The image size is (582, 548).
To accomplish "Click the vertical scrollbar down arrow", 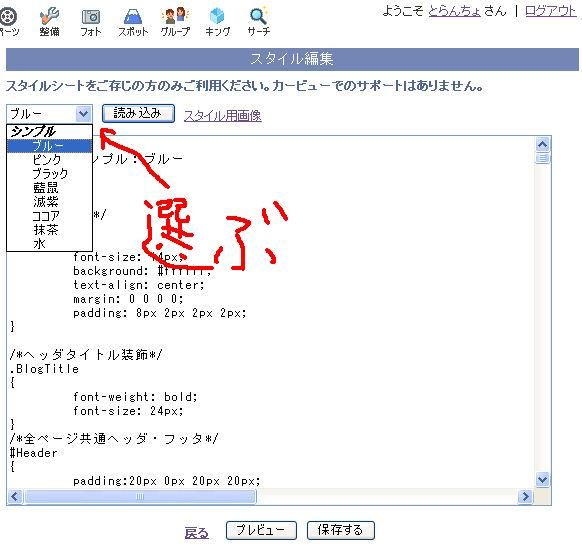I will click(x=543, y=480).
